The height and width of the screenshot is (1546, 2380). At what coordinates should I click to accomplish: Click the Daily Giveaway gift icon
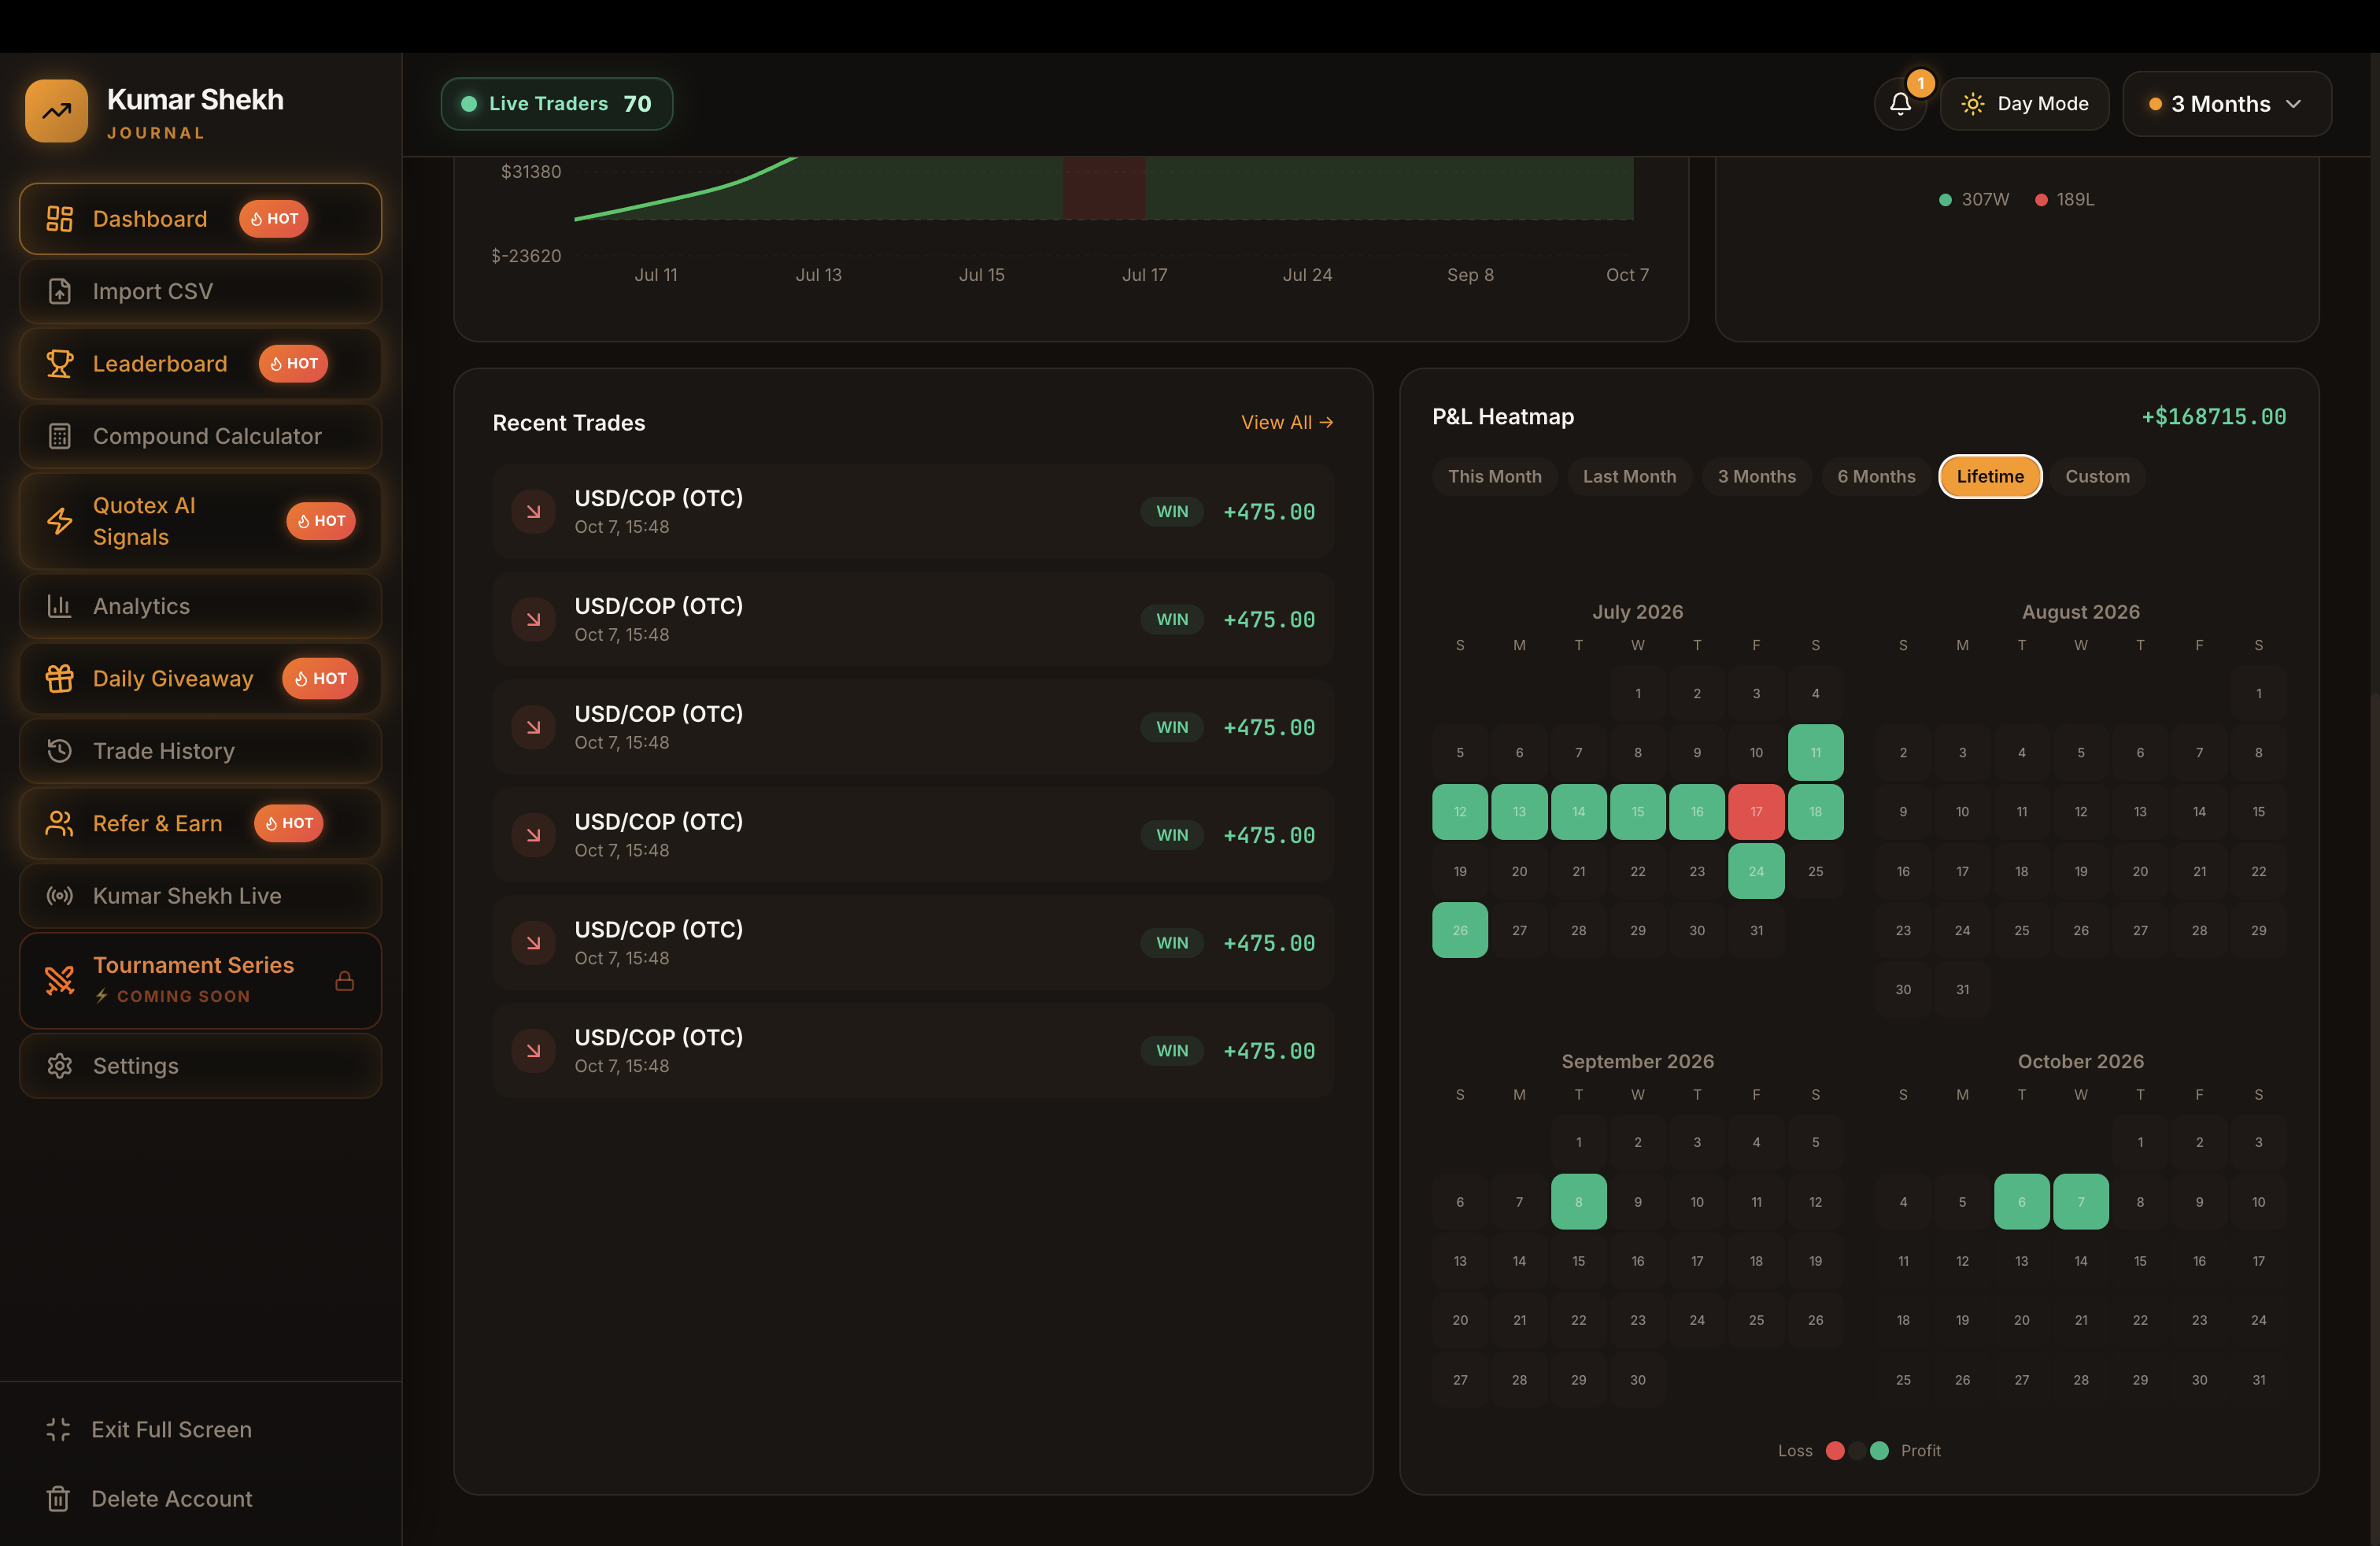(x=60, y=678)
